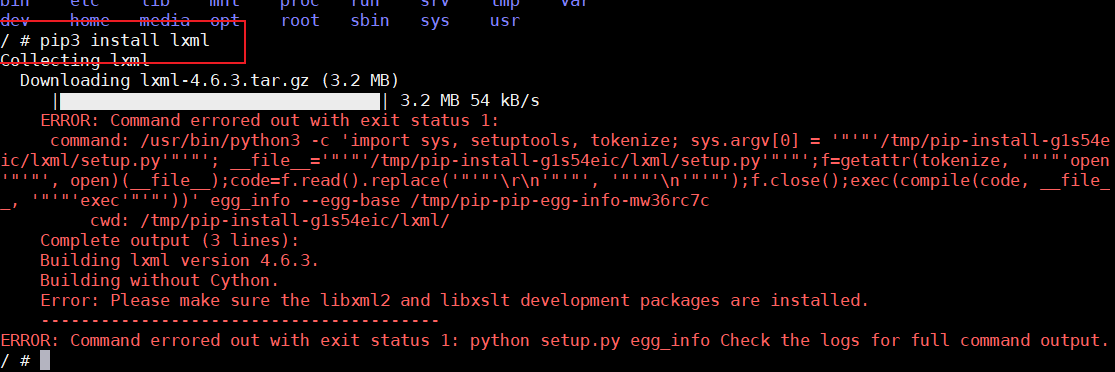Click the 'Check the logs for full command output' text
This screenshot has height=372, width=1115.
[x=915, y=340]
